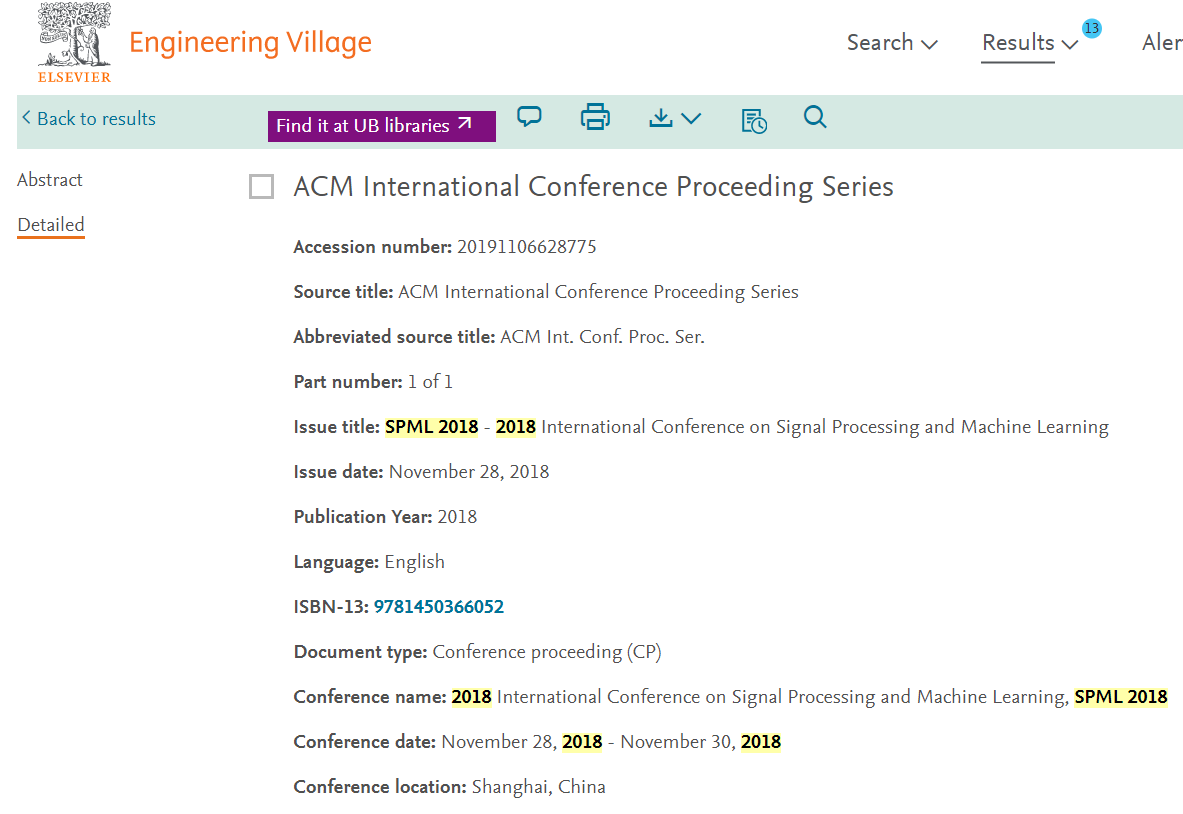Switch to the Abstract view tab
Viewport: 1183px width, 814px height.
click(x=50, y=180)
